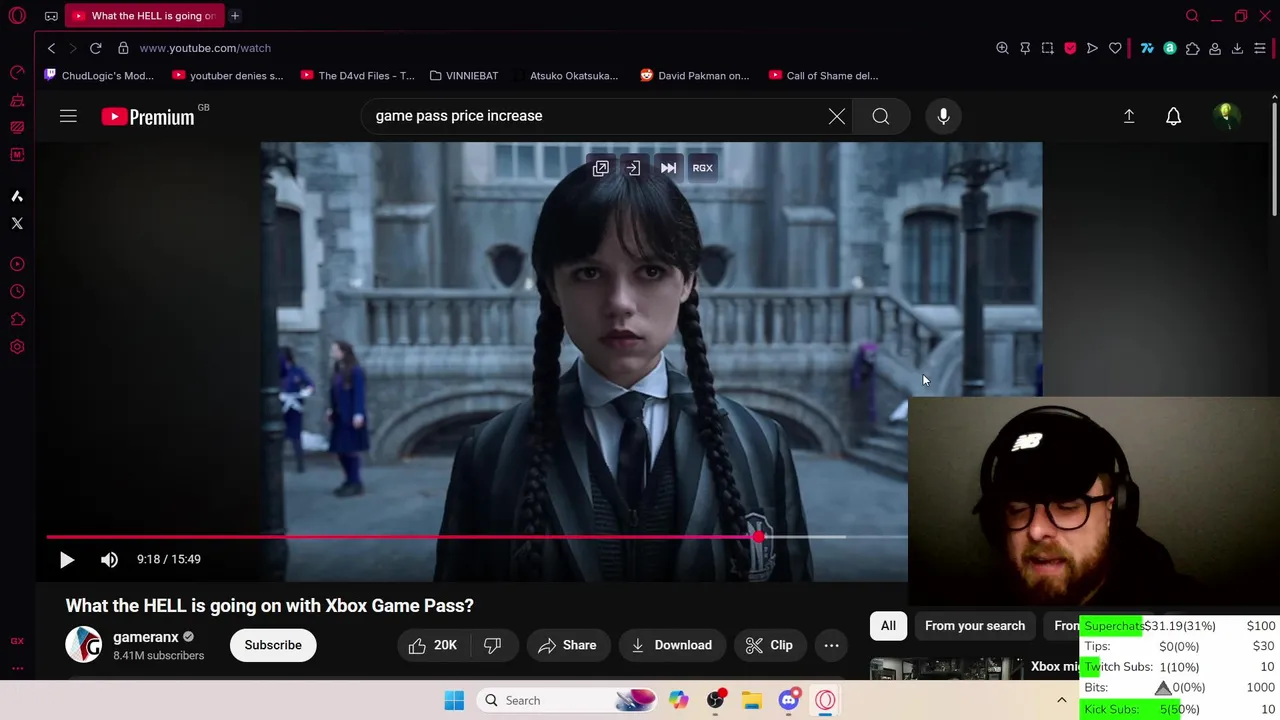Open the gameranx channel avatar
Viewport: 1280px width, 720px height.
(84, 645)
